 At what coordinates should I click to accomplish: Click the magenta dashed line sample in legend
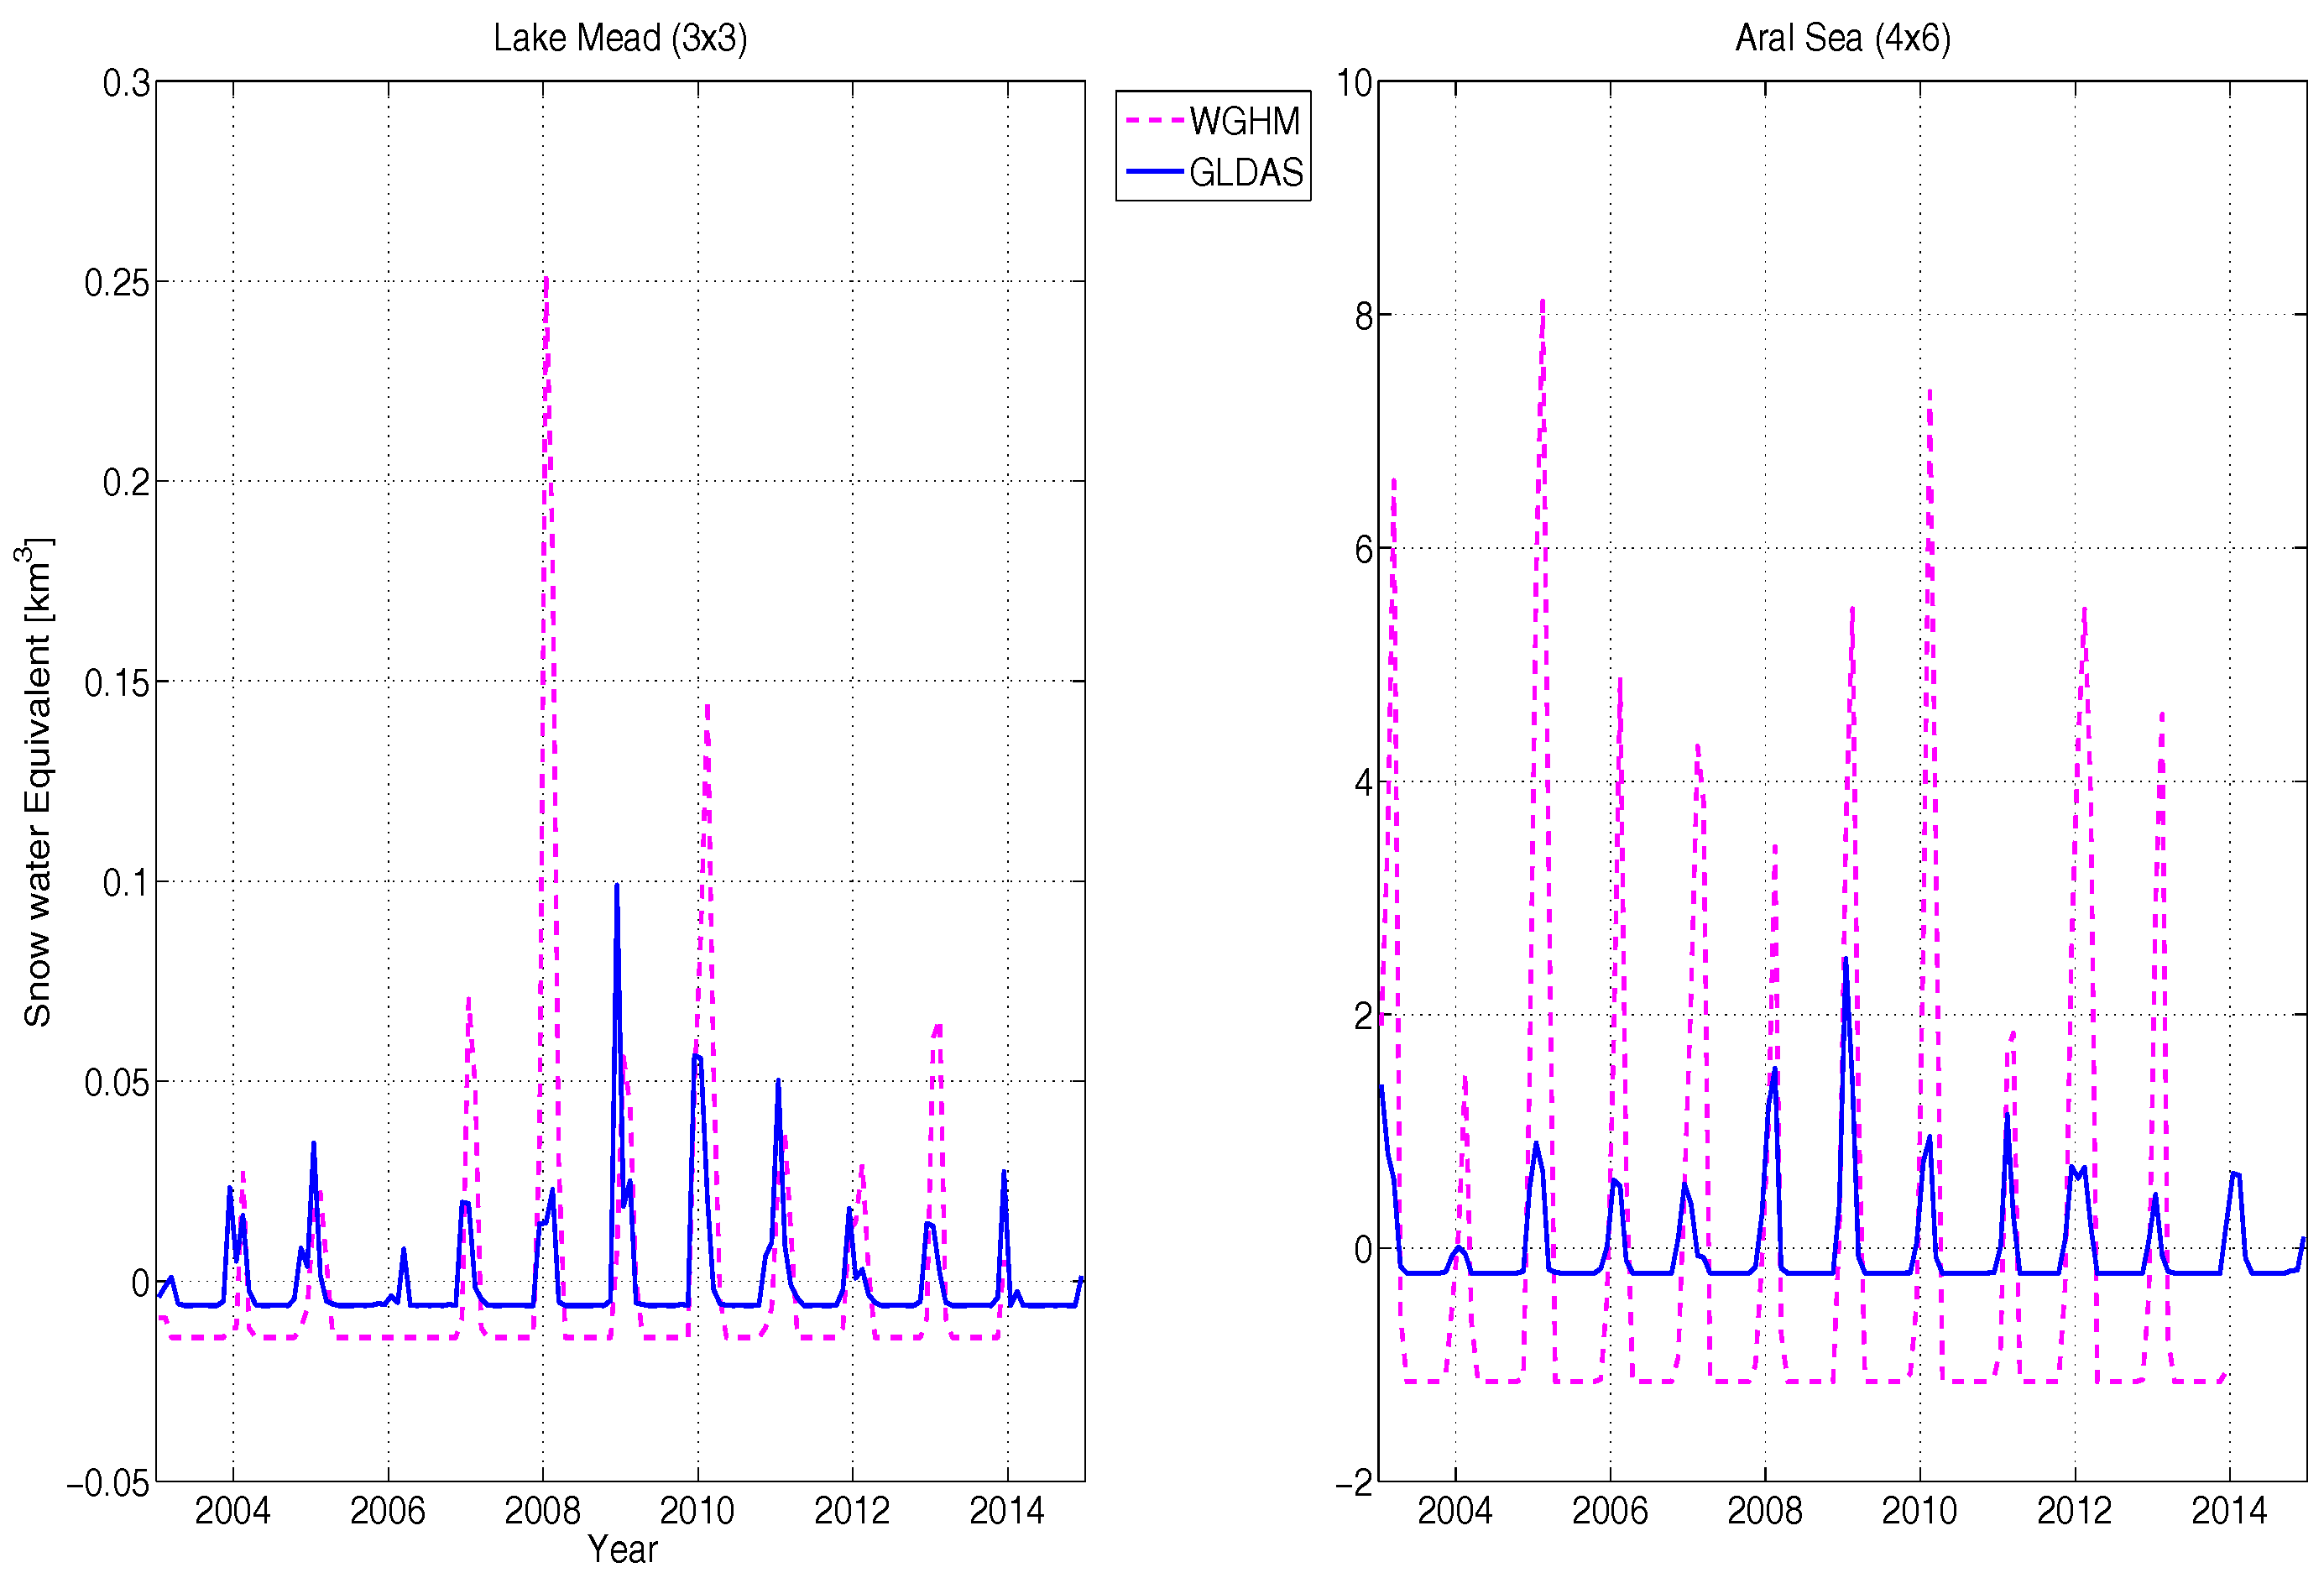[x=1154, y=121]
